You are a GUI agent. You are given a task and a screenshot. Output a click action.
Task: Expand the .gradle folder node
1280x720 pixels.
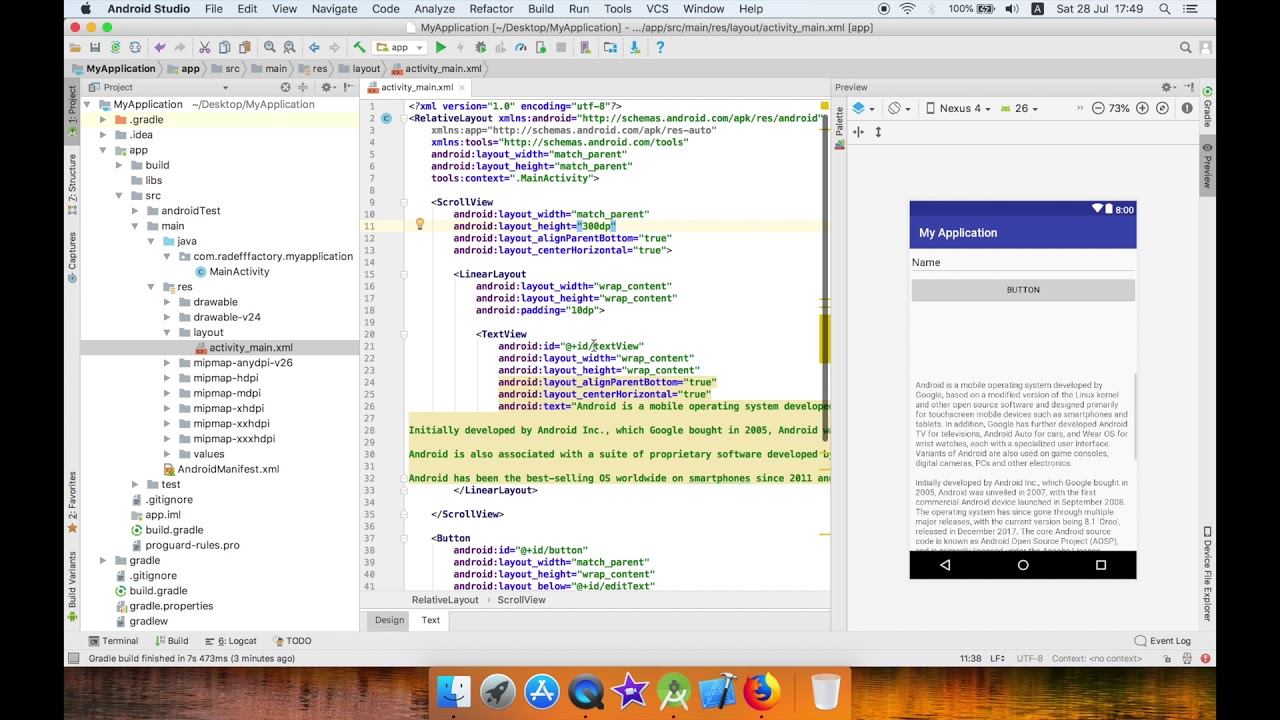coord(103,120)
